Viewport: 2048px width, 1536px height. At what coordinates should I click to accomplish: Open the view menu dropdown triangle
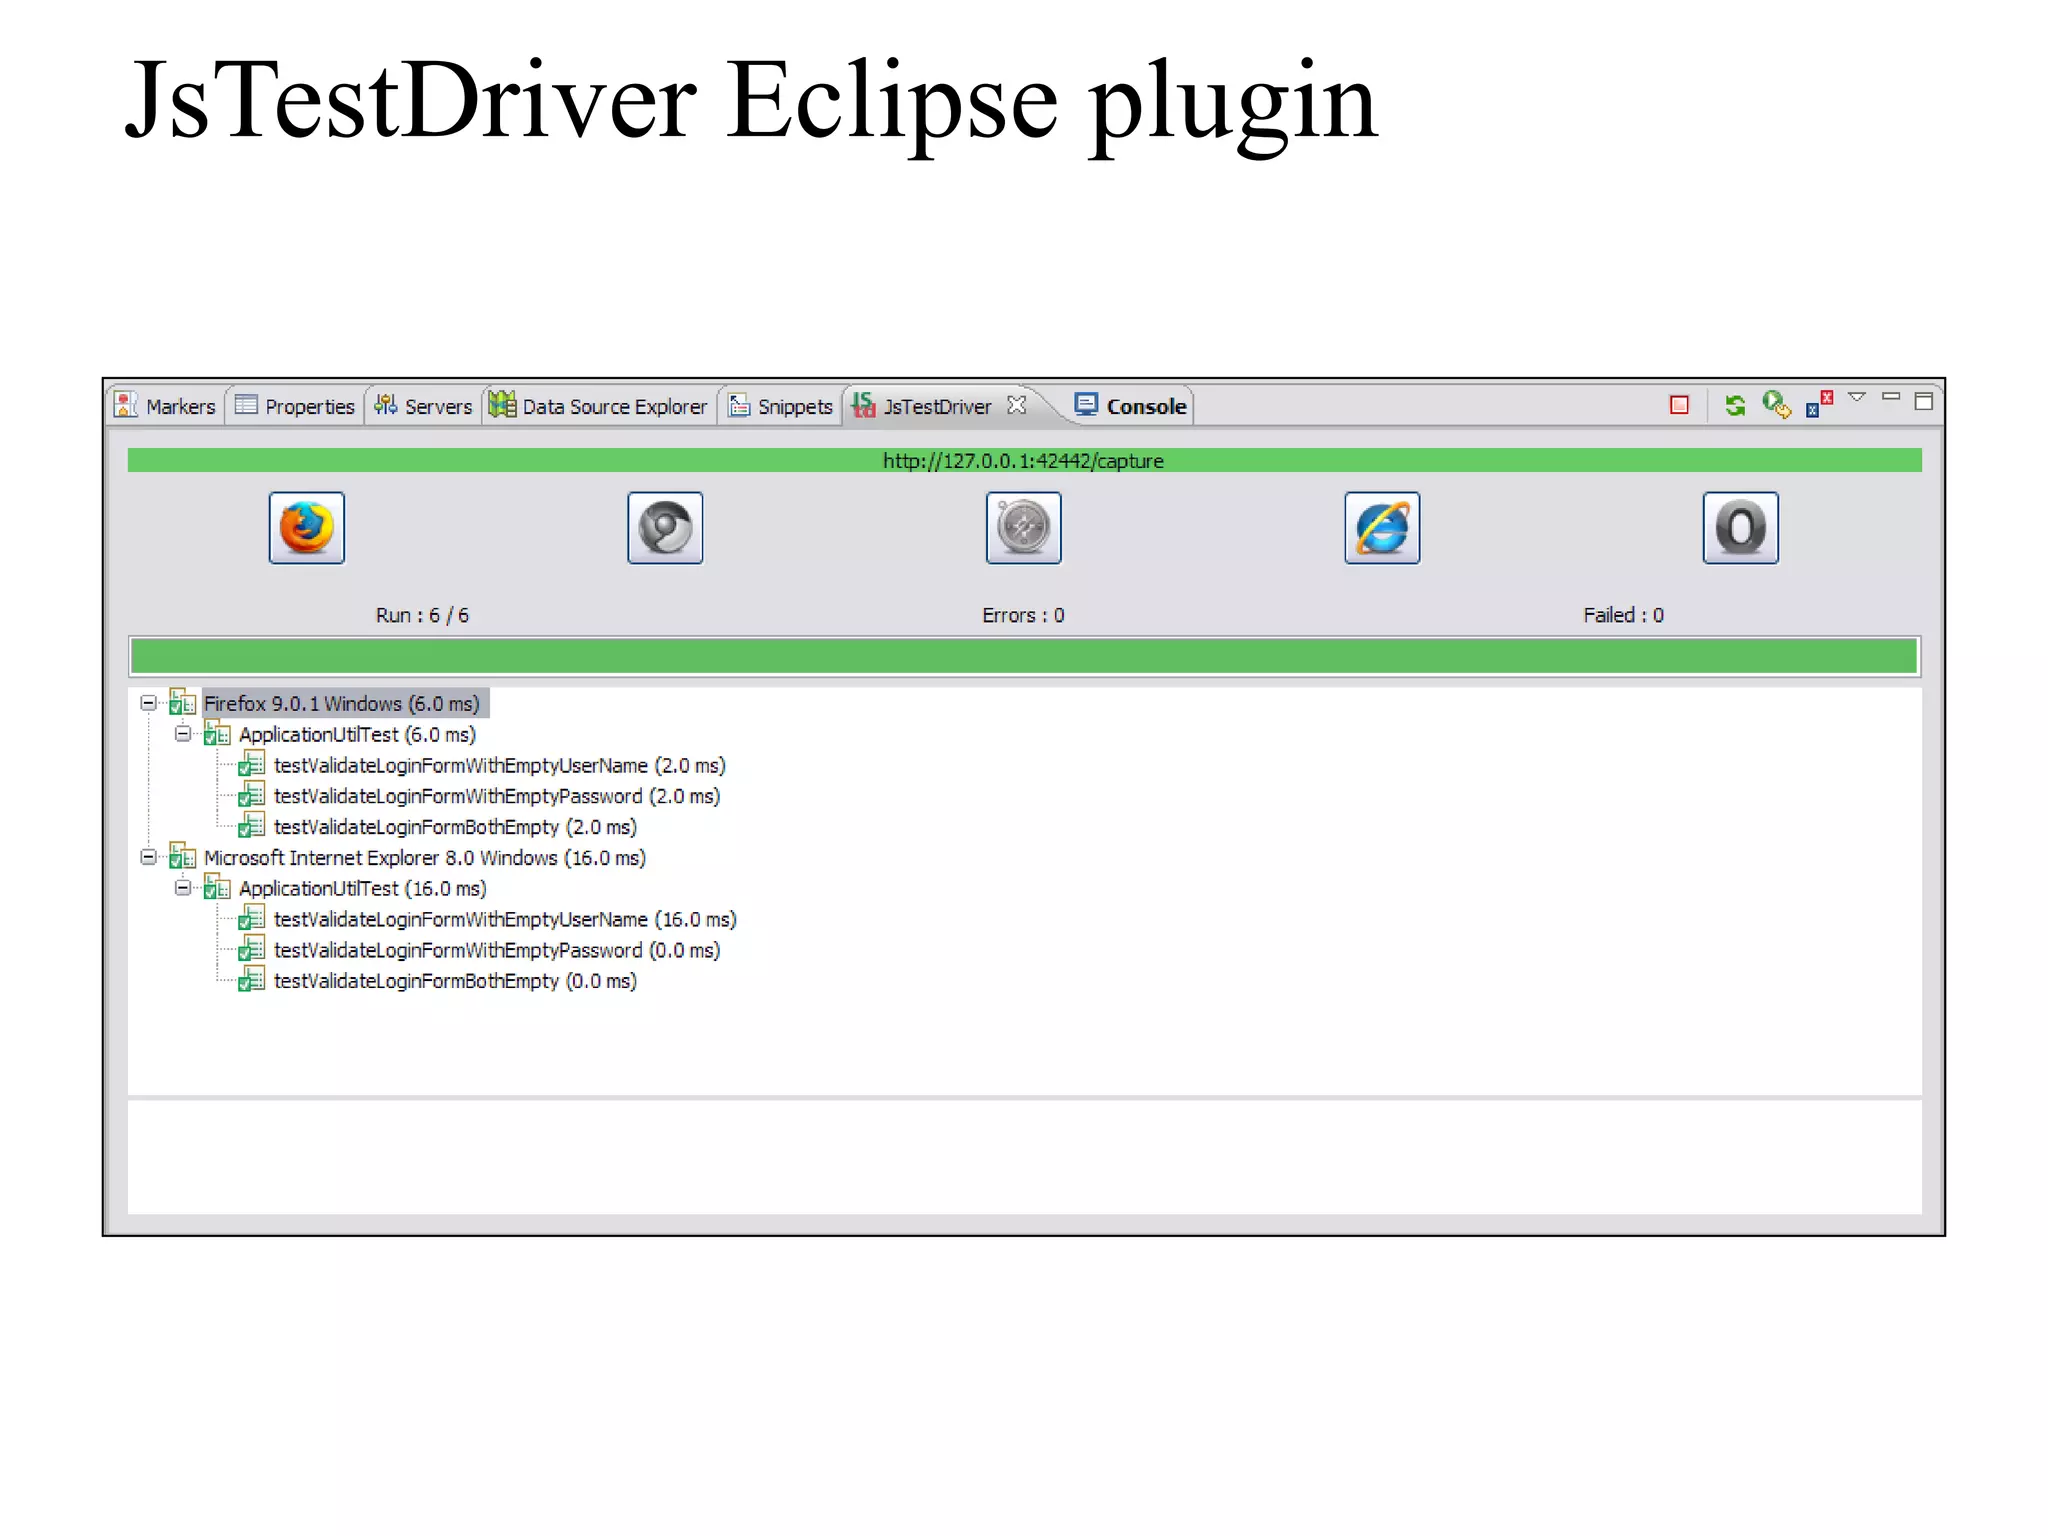(x=1857, y=398)
